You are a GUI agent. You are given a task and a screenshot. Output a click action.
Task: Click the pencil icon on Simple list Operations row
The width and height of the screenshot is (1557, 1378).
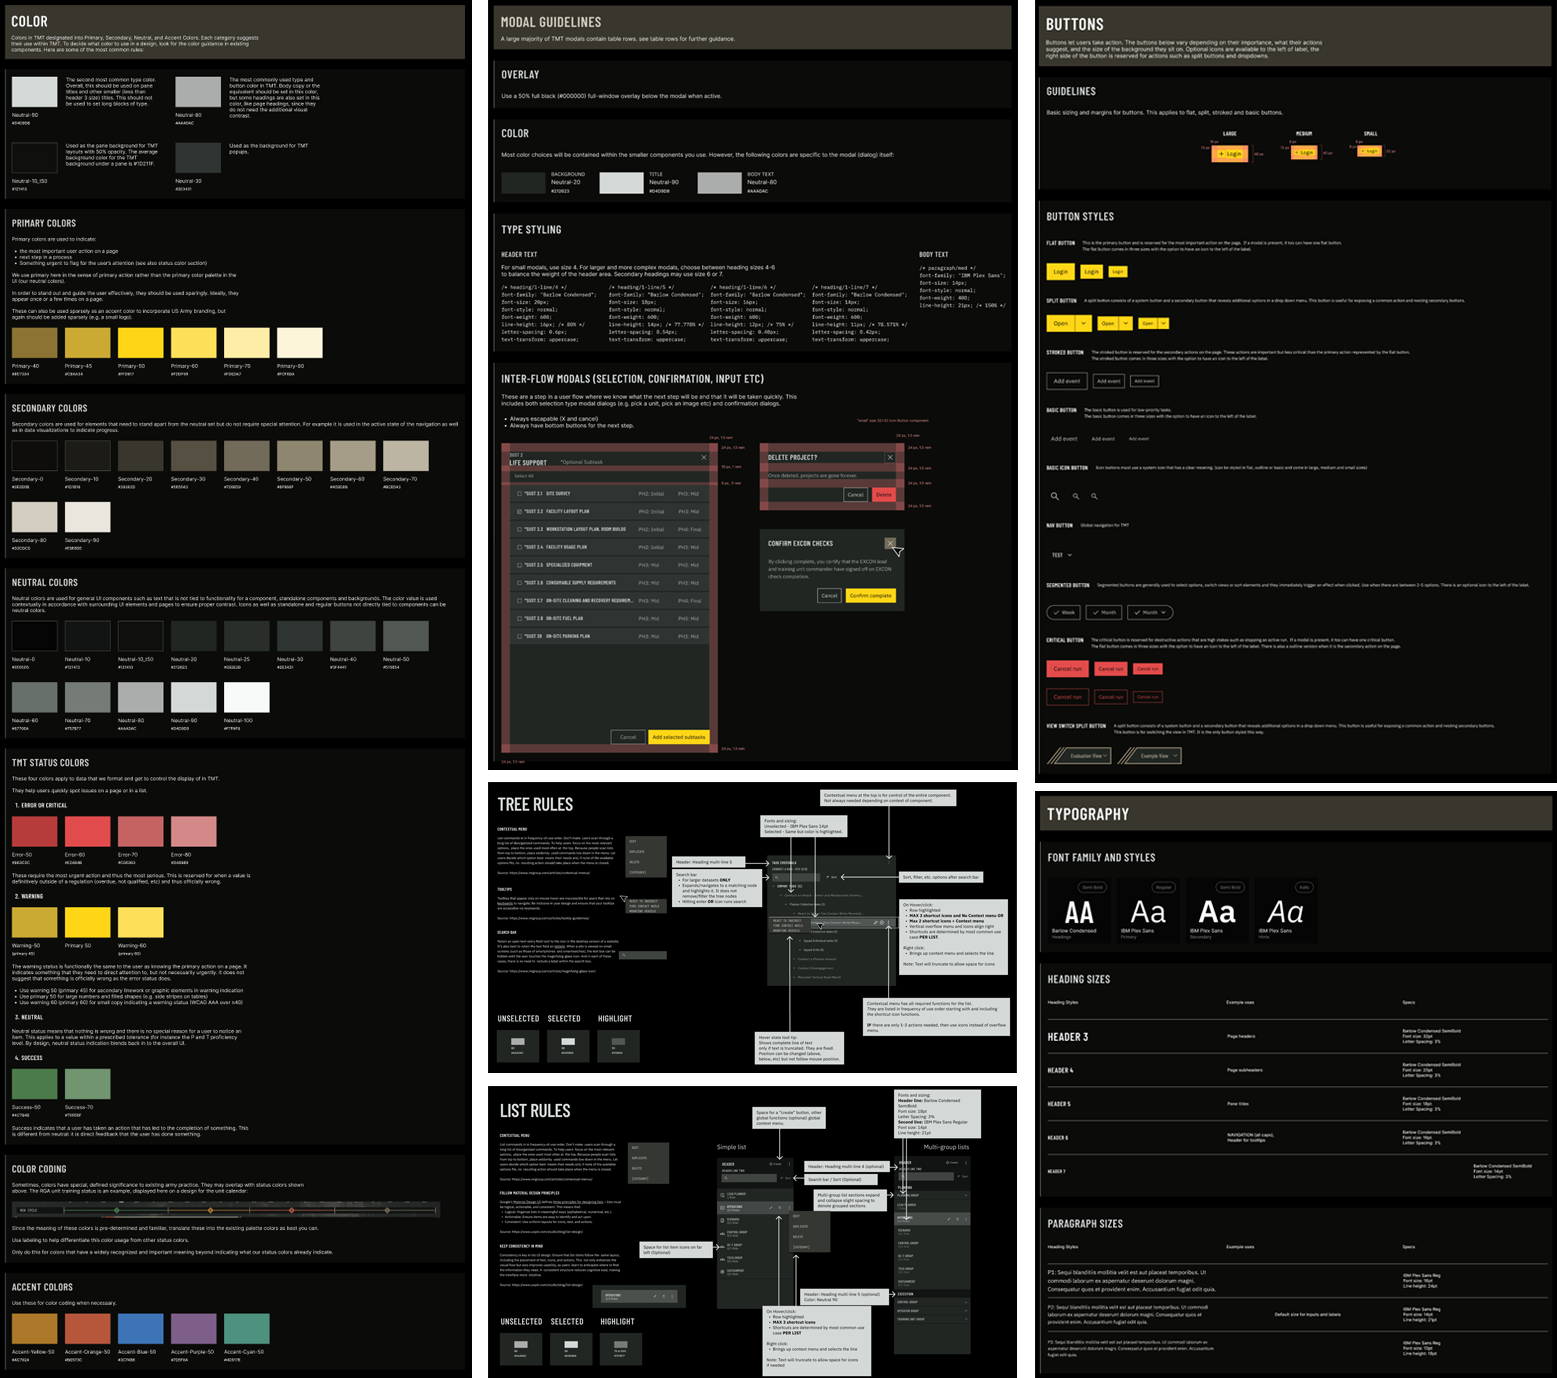tap(771, 1208)
